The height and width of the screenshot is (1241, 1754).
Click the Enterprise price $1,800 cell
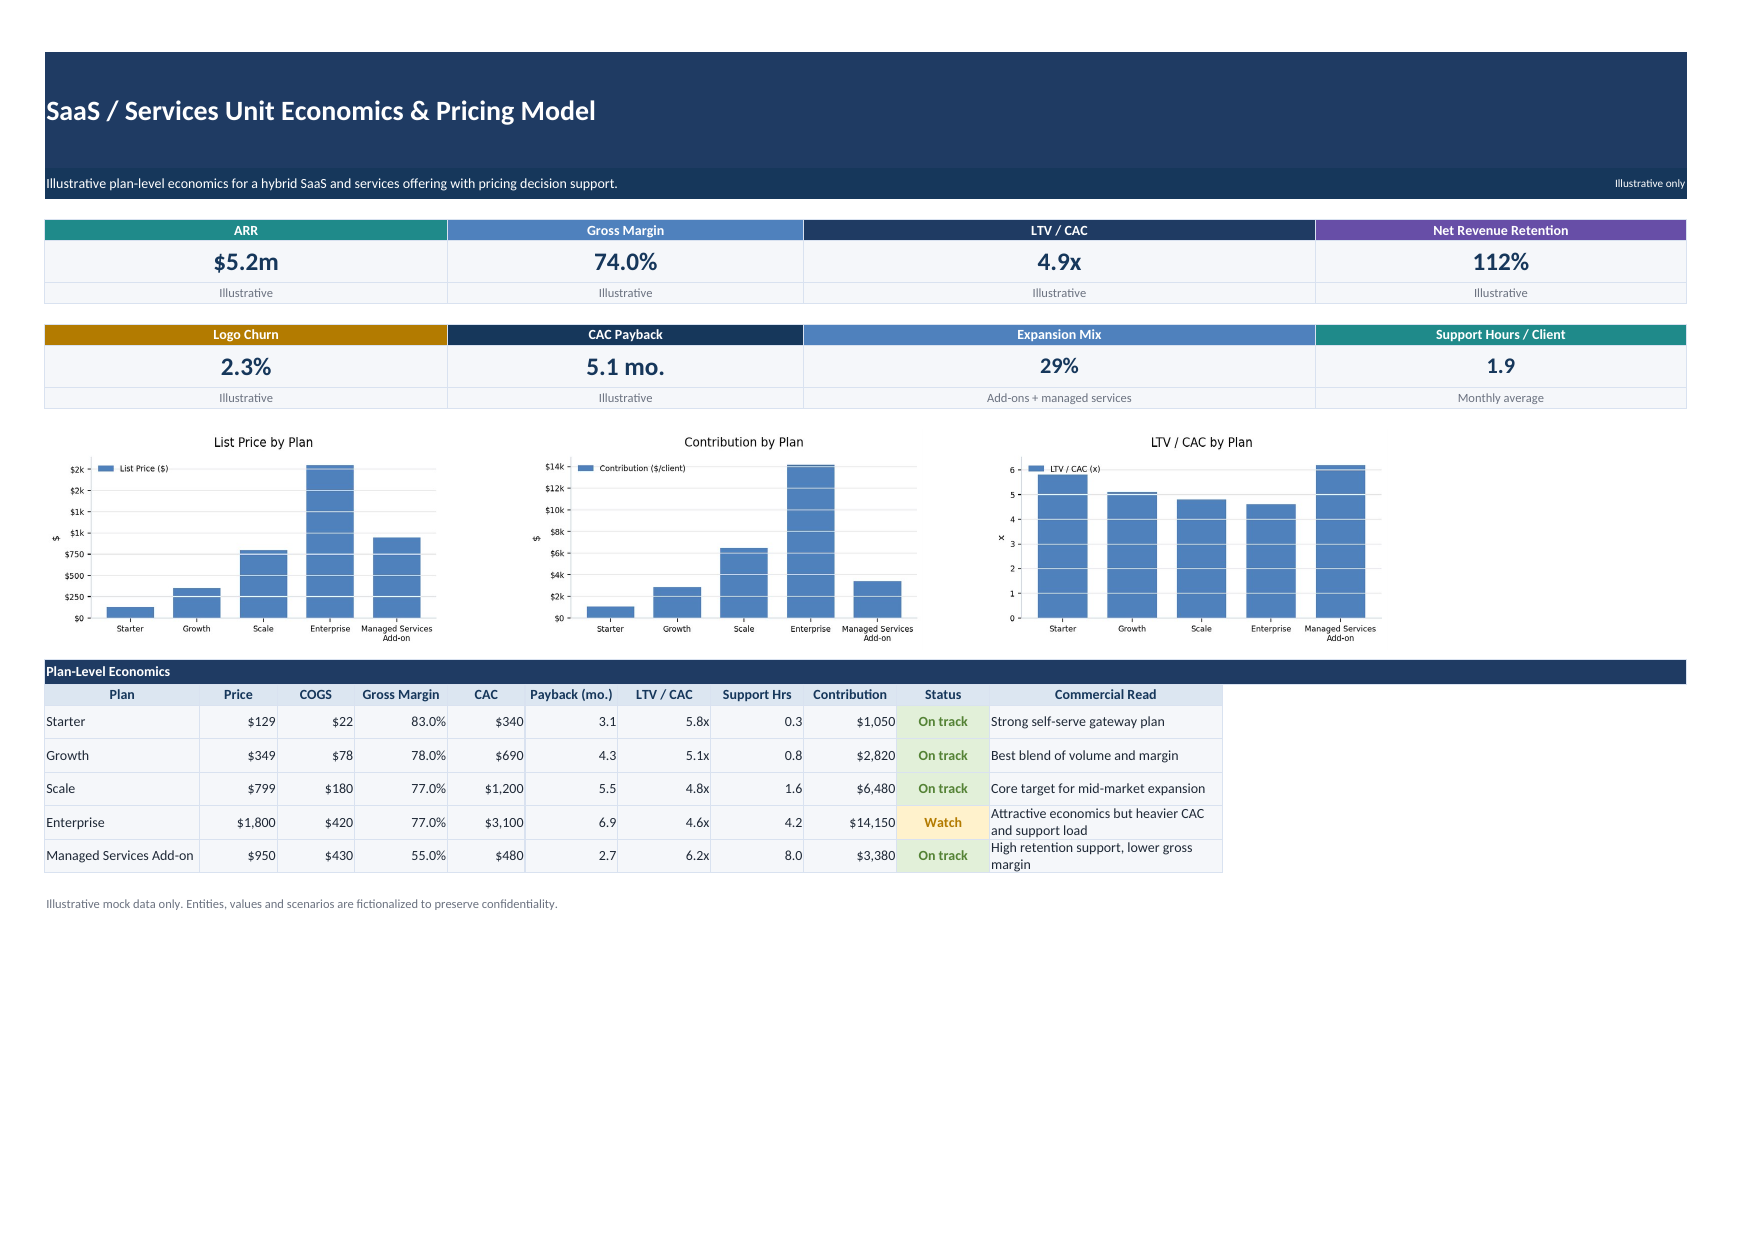tap(238, 823)
